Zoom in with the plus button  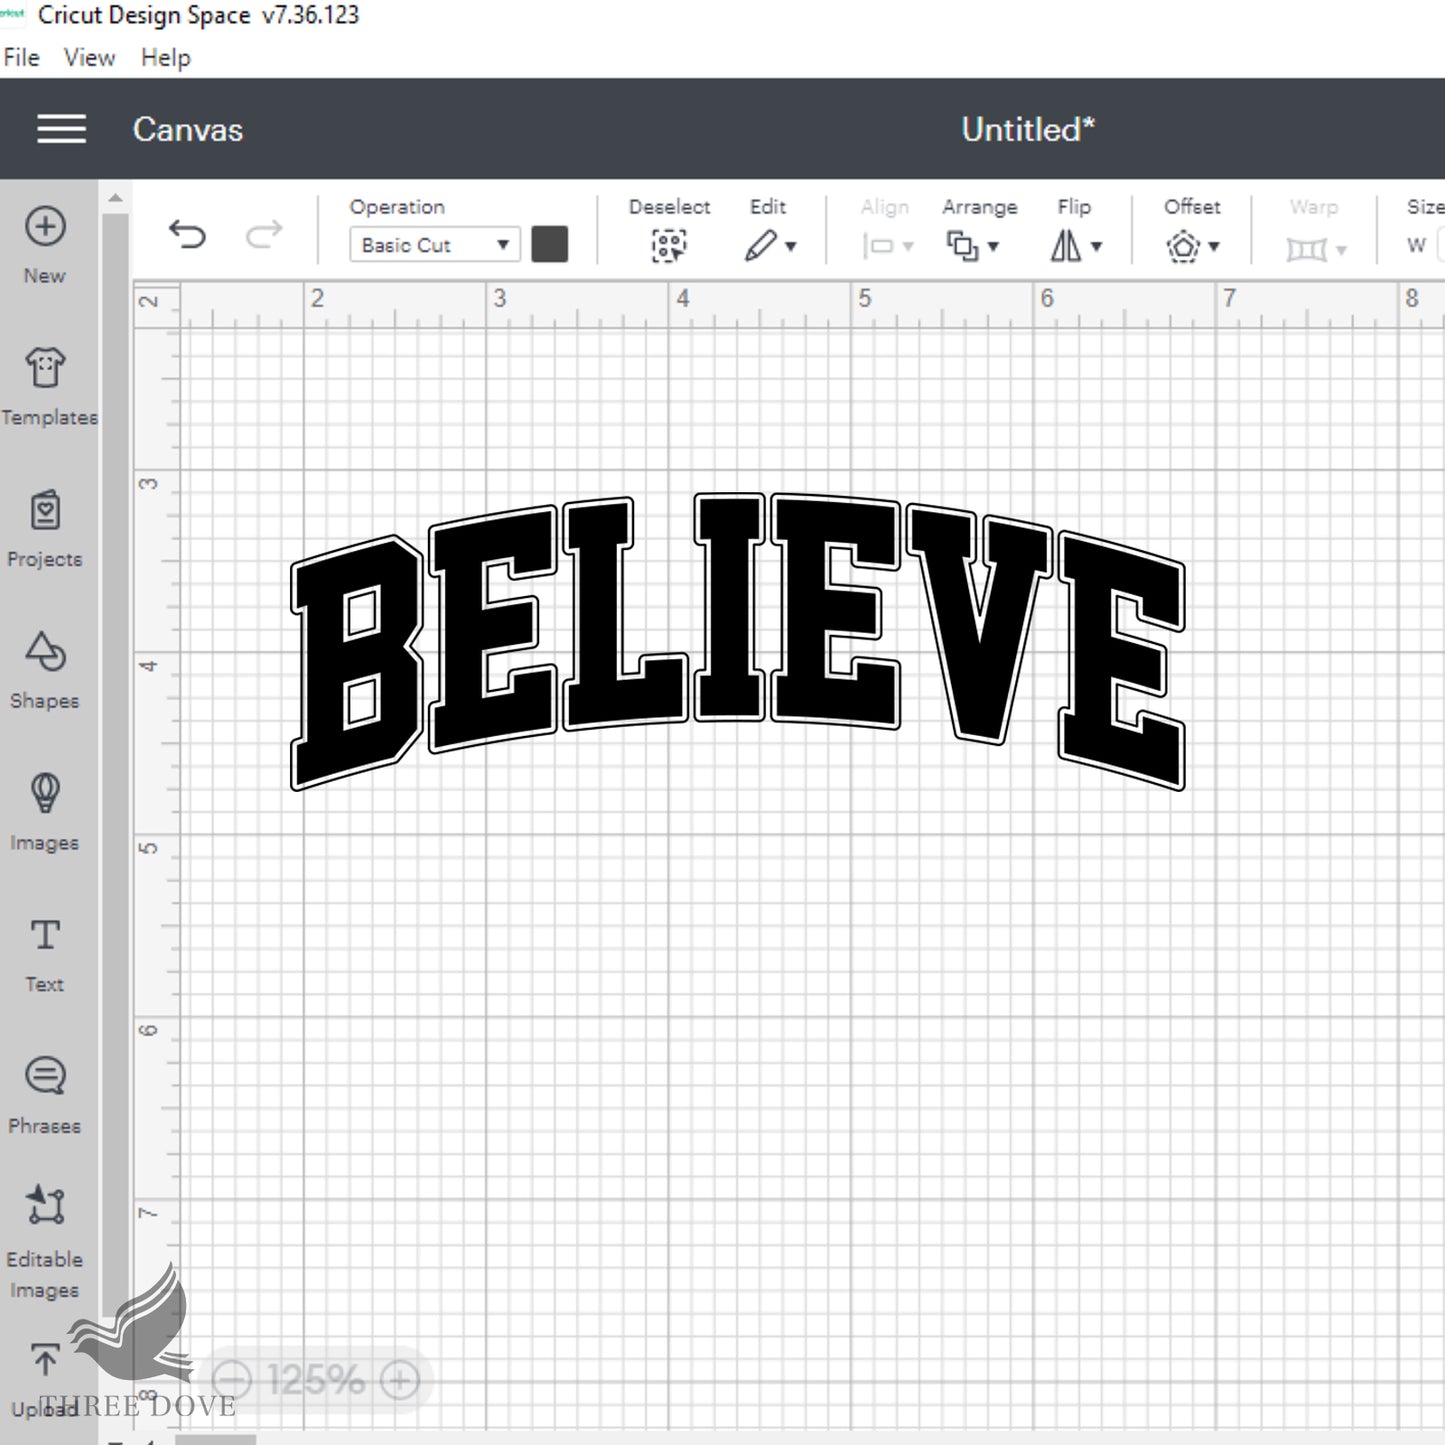[x=399, y=1381]
